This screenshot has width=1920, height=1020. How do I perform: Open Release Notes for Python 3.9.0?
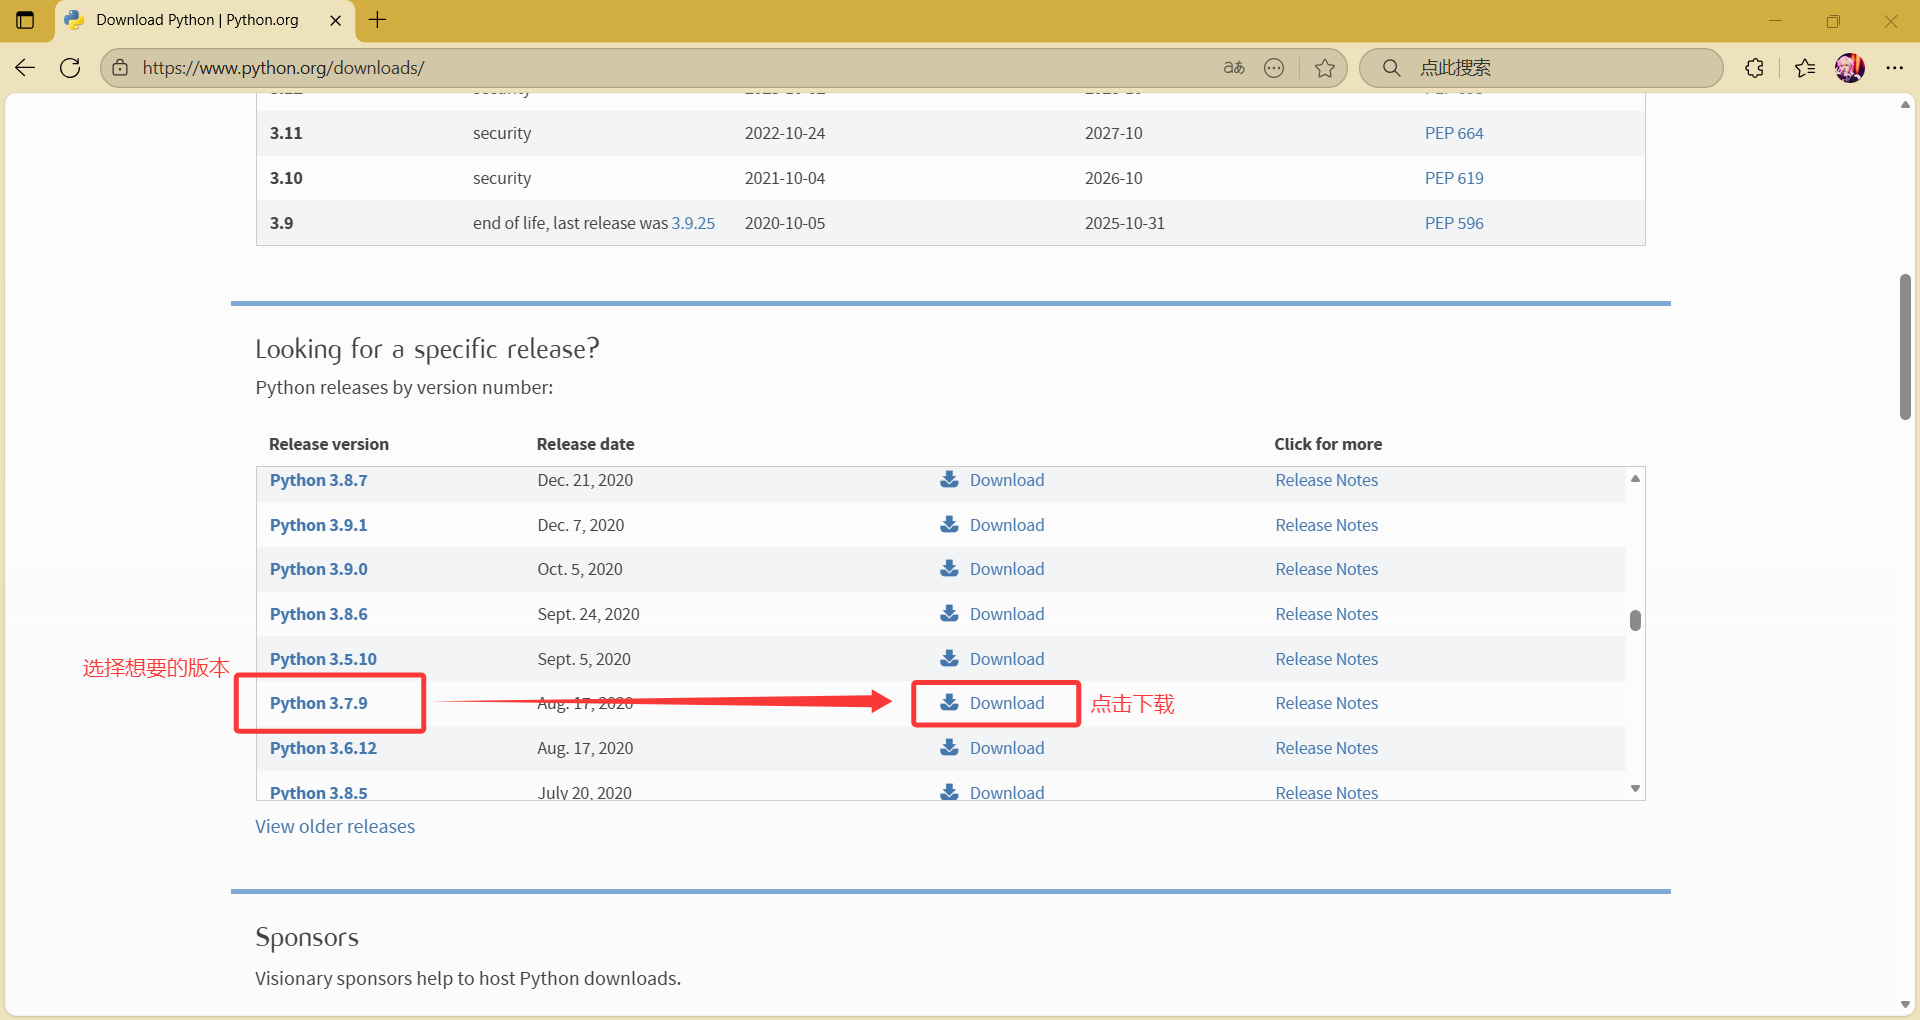pyautogui.click(x=1326, y=569)
